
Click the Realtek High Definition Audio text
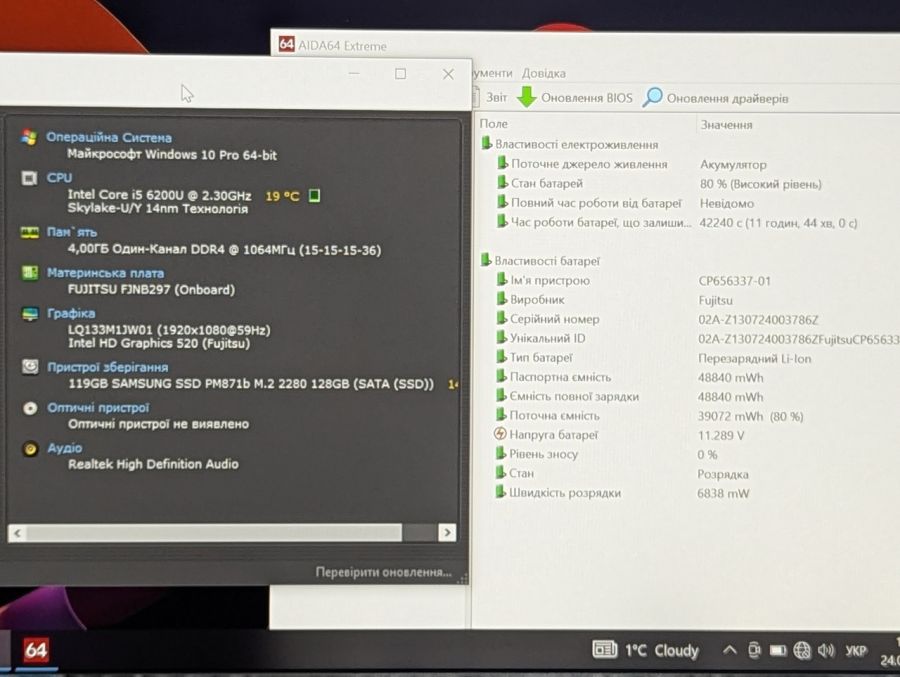[x=153, y=464]
